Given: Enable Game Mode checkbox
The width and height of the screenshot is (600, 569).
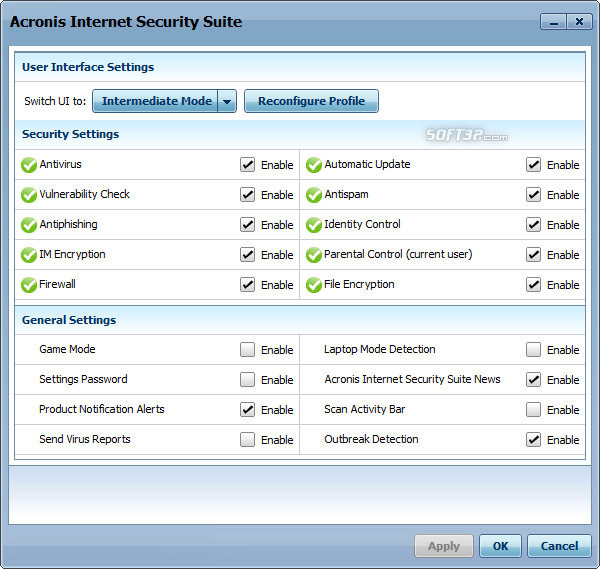Looking at the screenshot, I should [x=248, y=349].
